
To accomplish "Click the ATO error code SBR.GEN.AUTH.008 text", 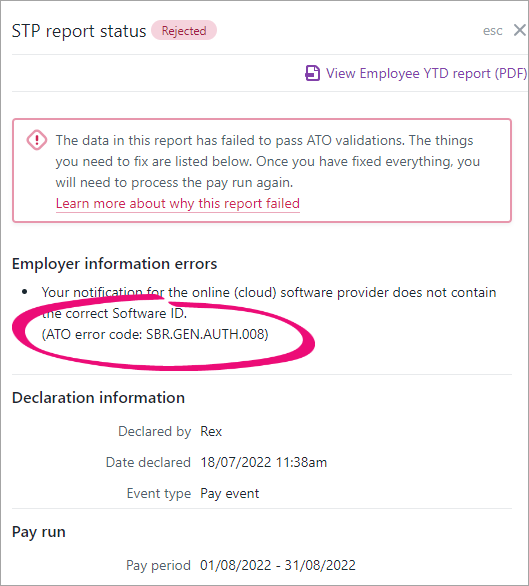I will pyautogui.click(x=155, y=334).
